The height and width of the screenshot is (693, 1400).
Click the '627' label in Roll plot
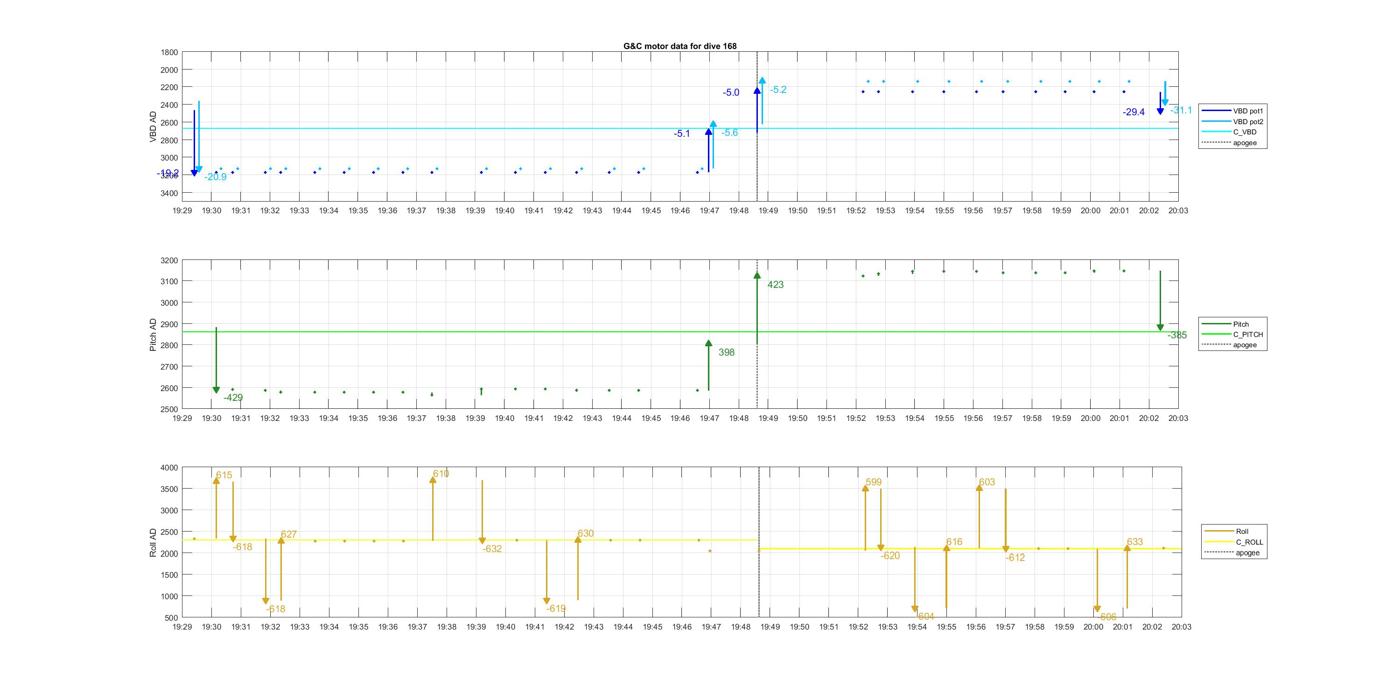coord(289,534)
